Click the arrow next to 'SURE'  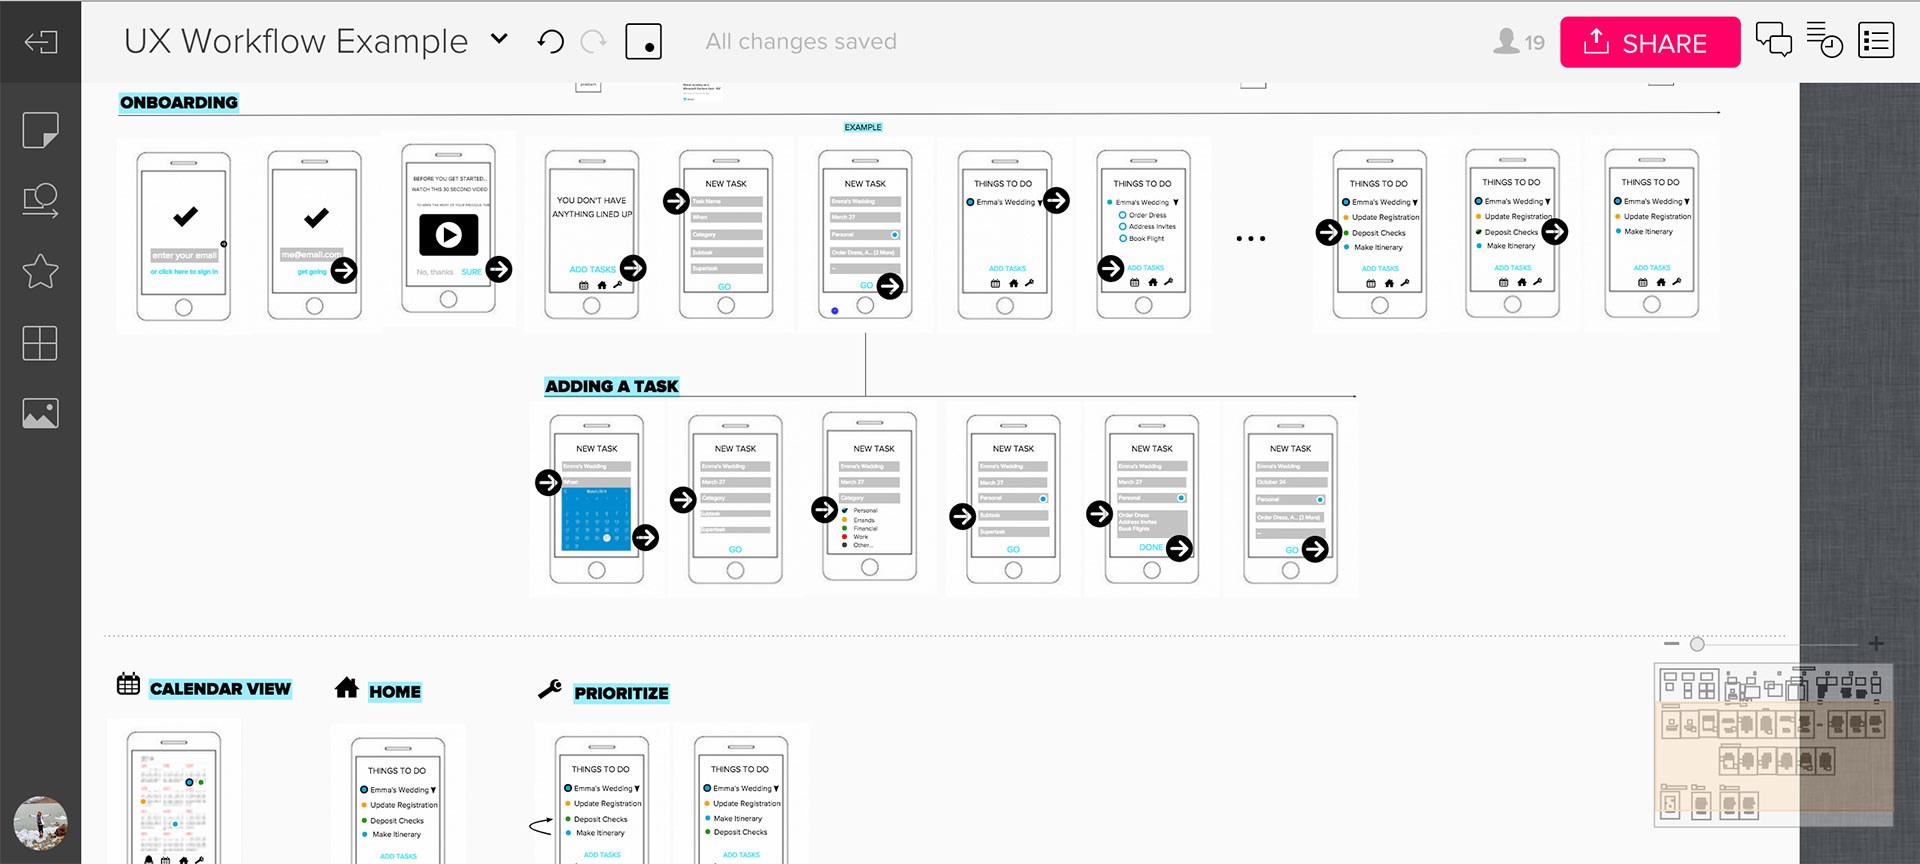coord(499,269)
